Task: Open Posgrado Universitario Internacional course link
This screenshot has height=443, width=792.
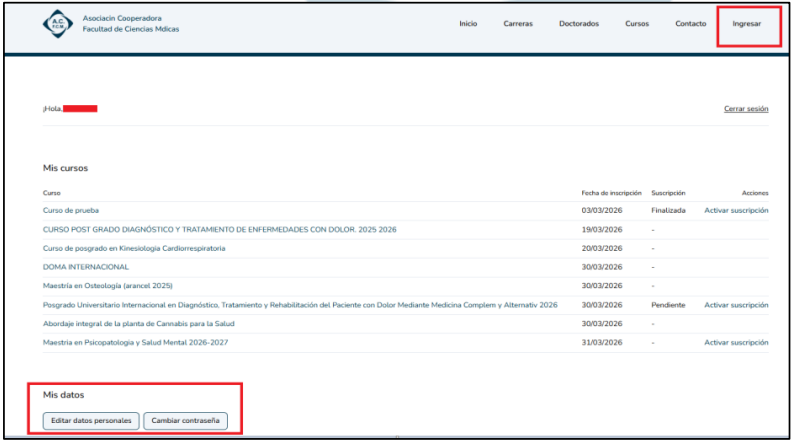Action: (300, 305)
